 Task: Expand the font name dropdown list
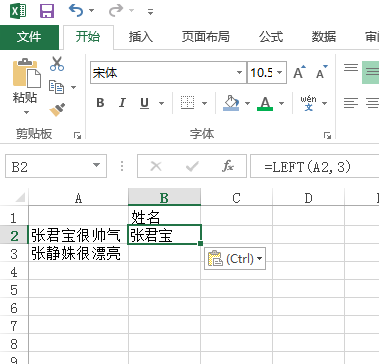(x=239, y=72)
